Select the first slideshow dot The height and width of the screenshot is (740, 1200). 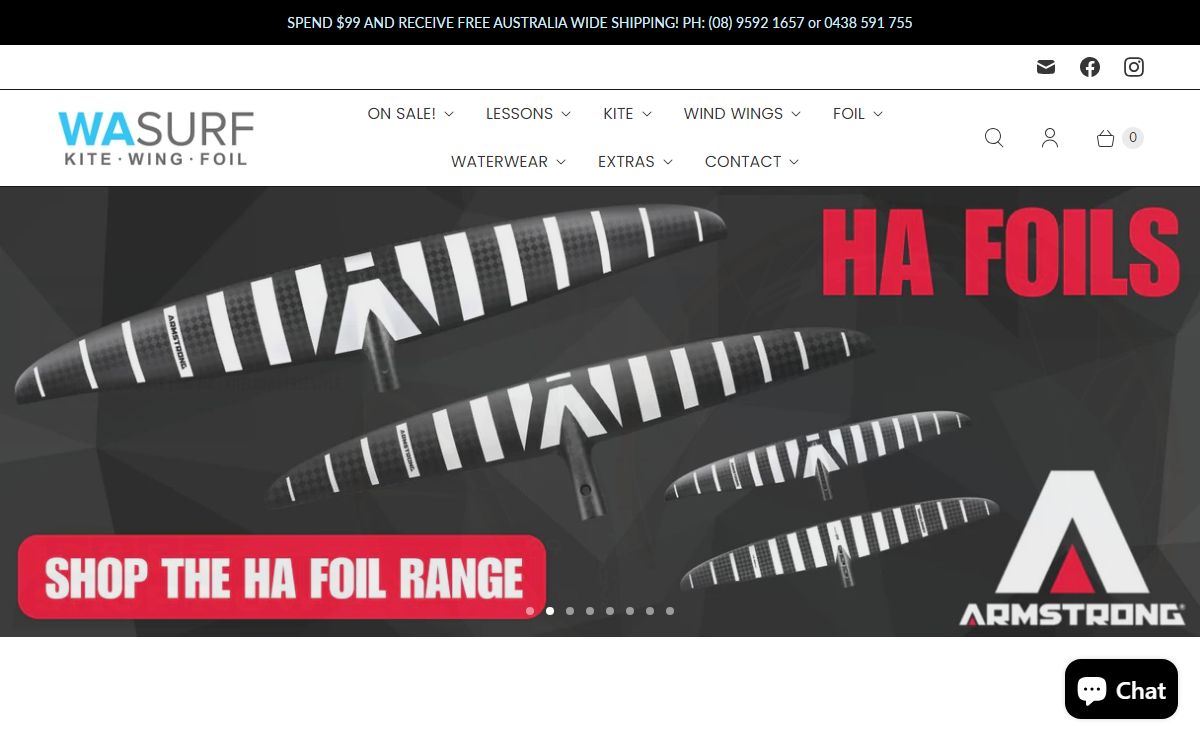point(530,611)
